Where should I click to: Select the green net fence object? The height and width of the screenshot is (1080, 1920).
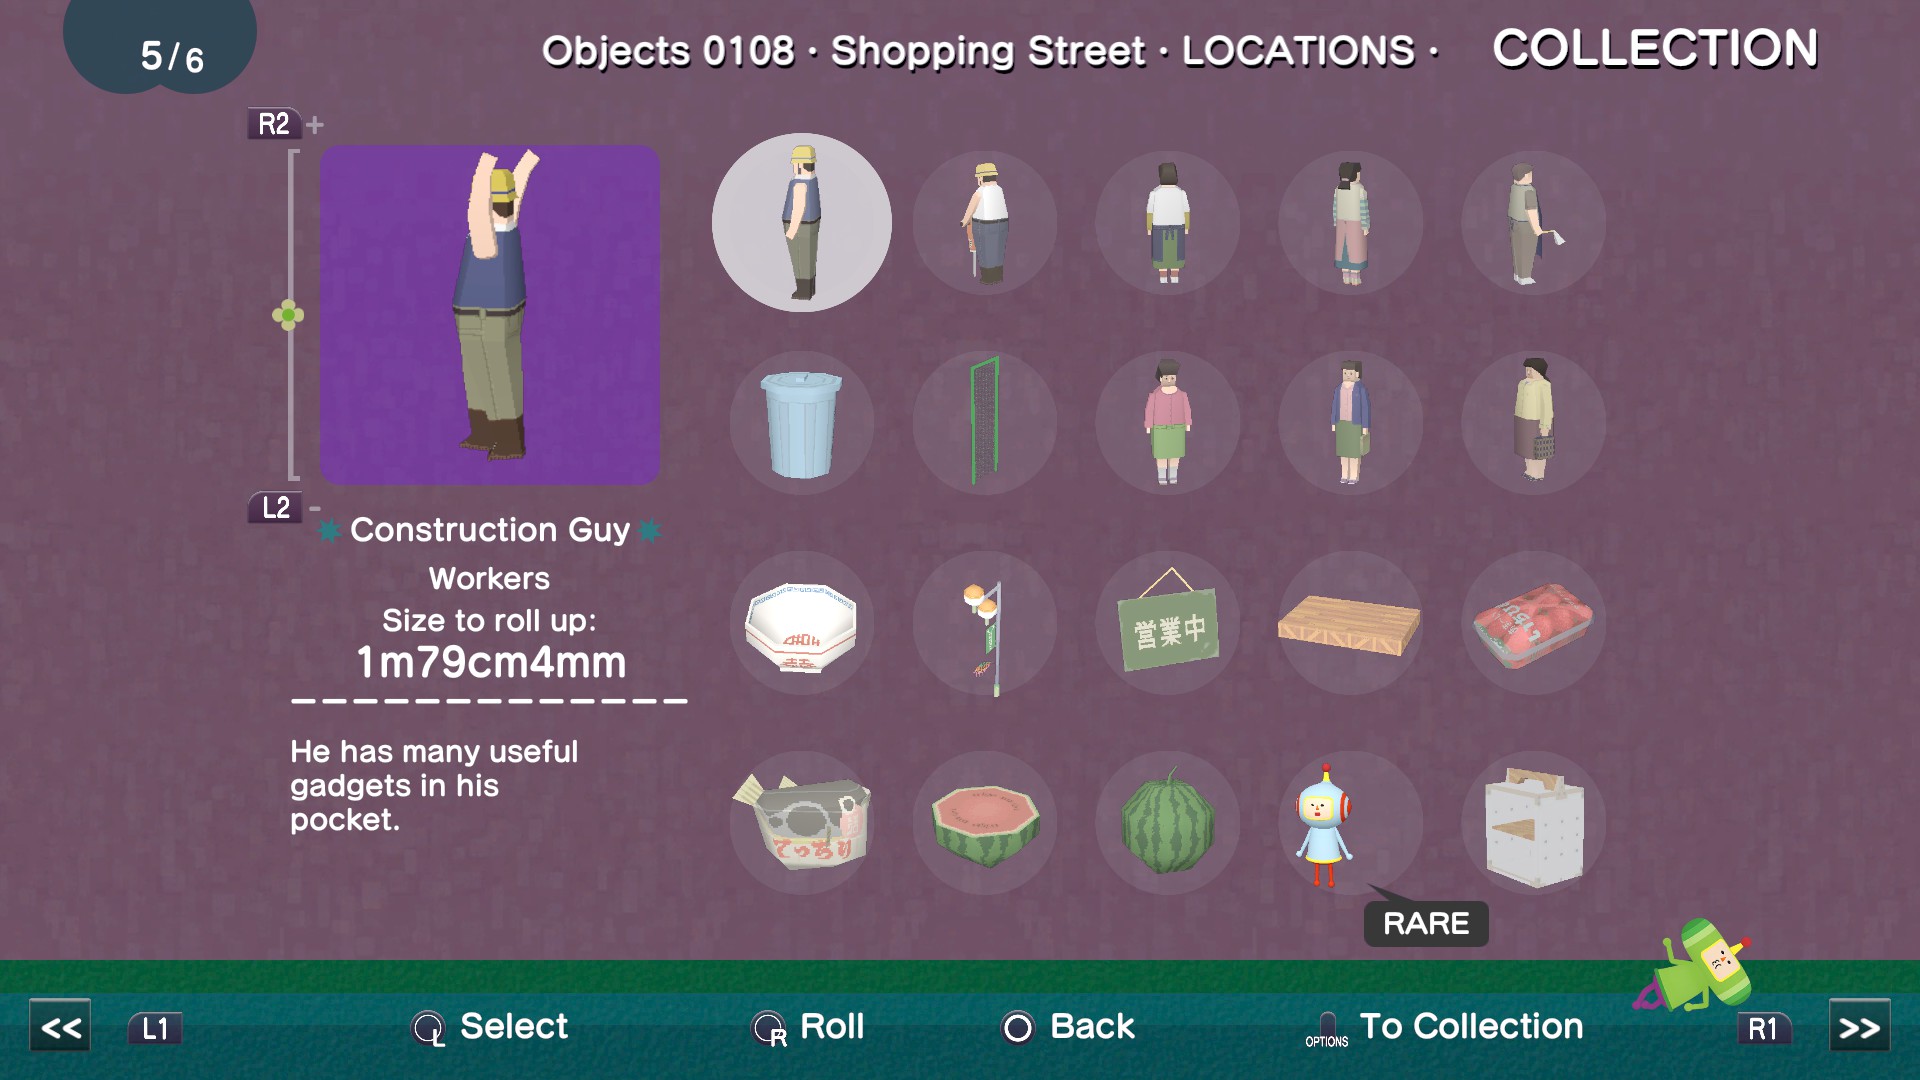click(985, 423)
